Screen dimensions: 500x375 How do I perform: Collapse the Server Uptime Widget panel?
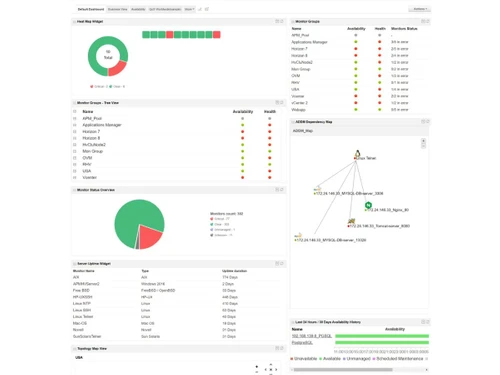(74, 264)
